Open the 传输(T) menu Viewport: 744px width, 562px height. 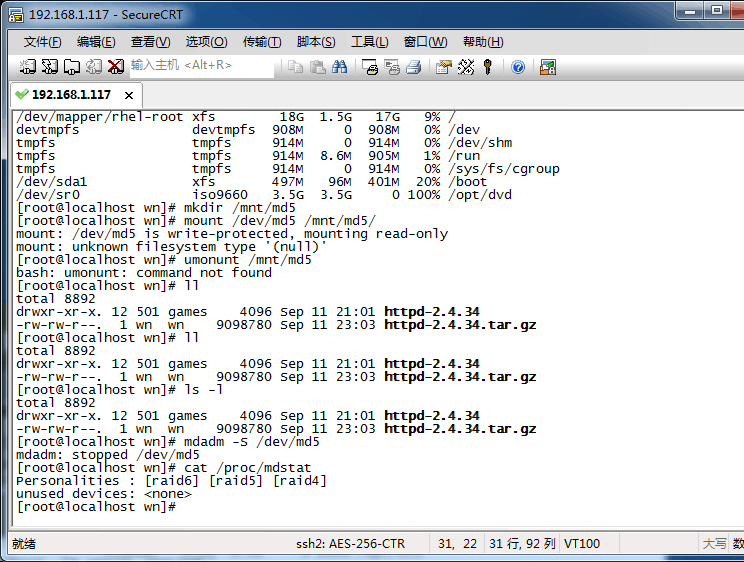262,42
